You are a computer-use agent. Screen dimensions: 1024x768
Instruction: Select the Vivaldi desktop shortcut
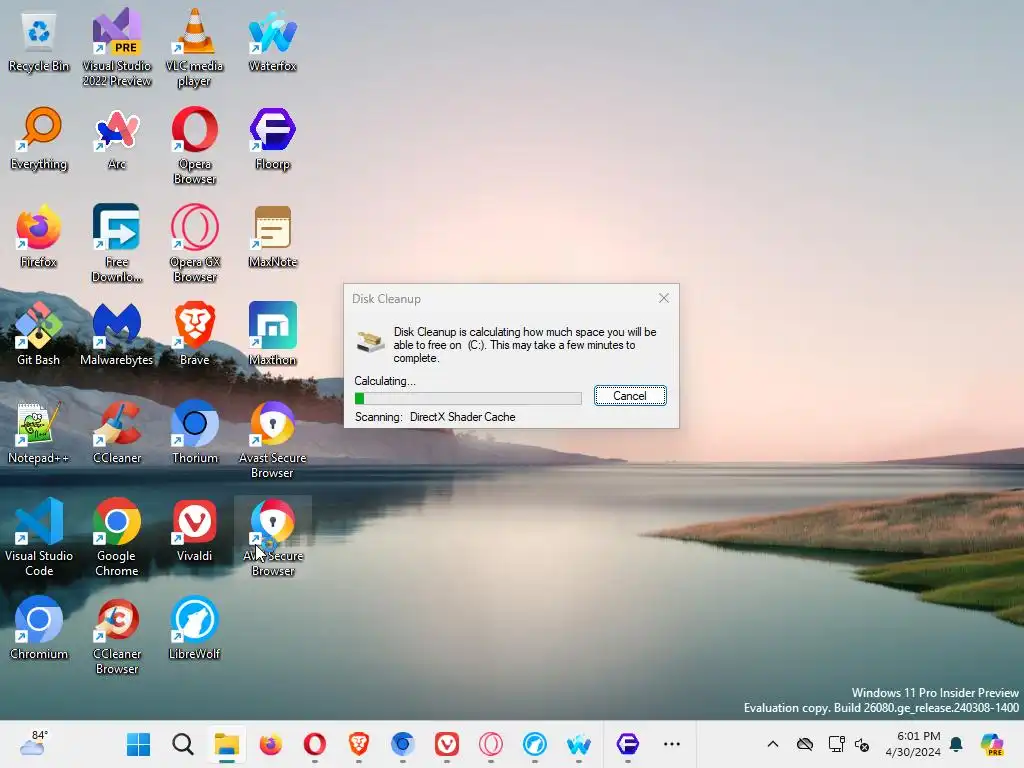pyautogui.click(x=195, y=532)
